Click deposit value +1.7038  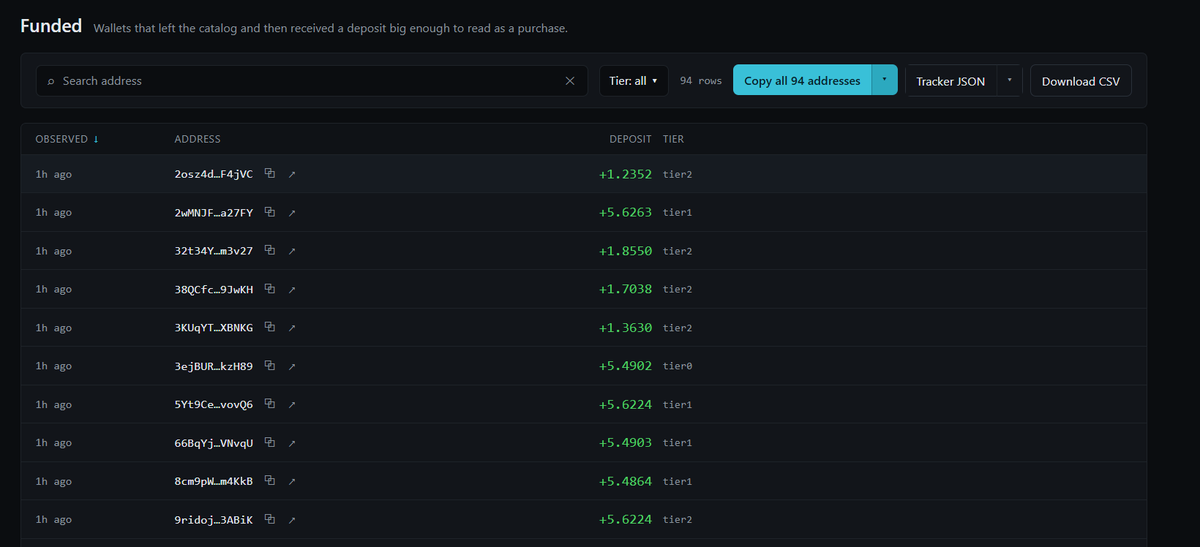pos(625,289)
